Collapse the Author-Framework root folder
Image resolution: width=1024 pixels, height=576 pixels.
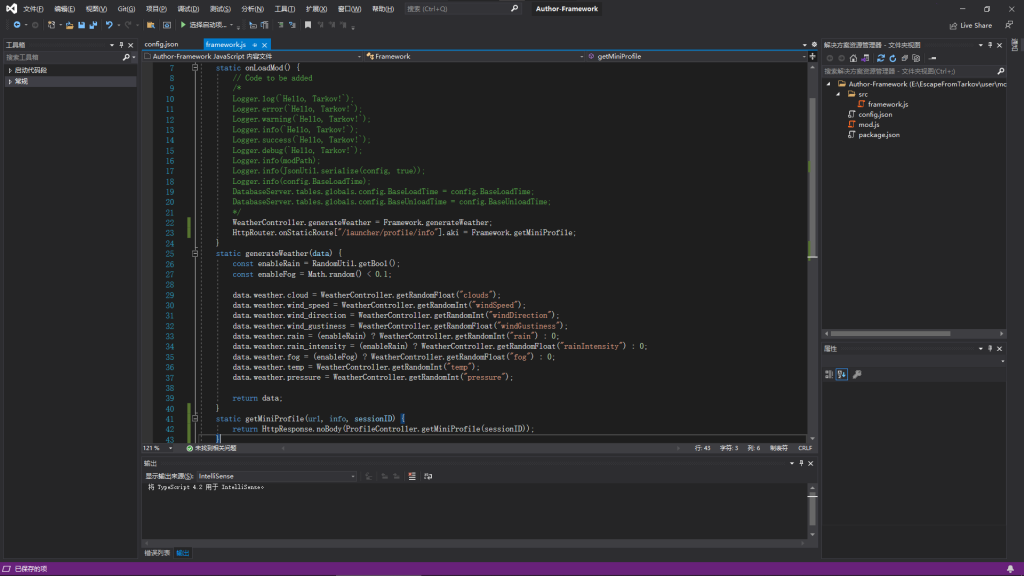(829, 84)
